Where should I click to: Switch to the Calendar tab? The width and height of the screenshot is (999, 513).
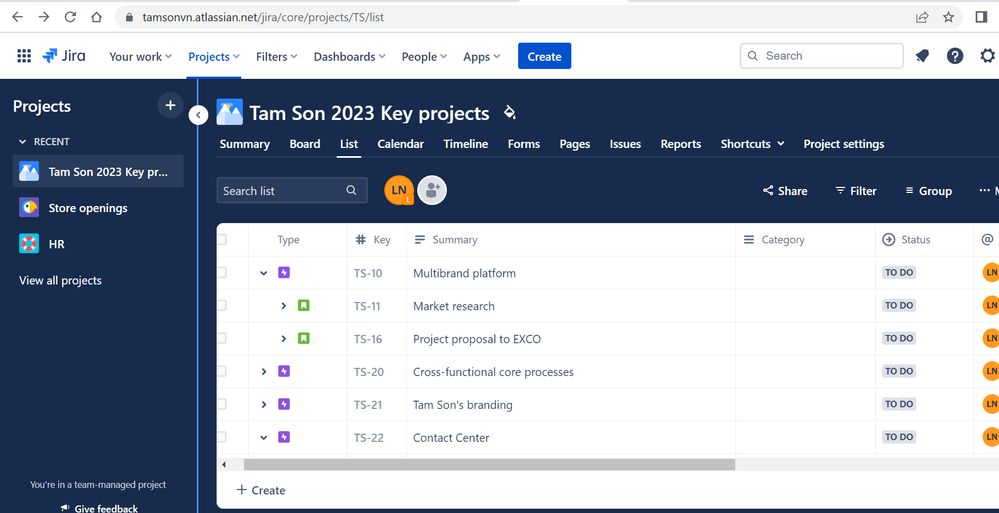tap(400, 144)
